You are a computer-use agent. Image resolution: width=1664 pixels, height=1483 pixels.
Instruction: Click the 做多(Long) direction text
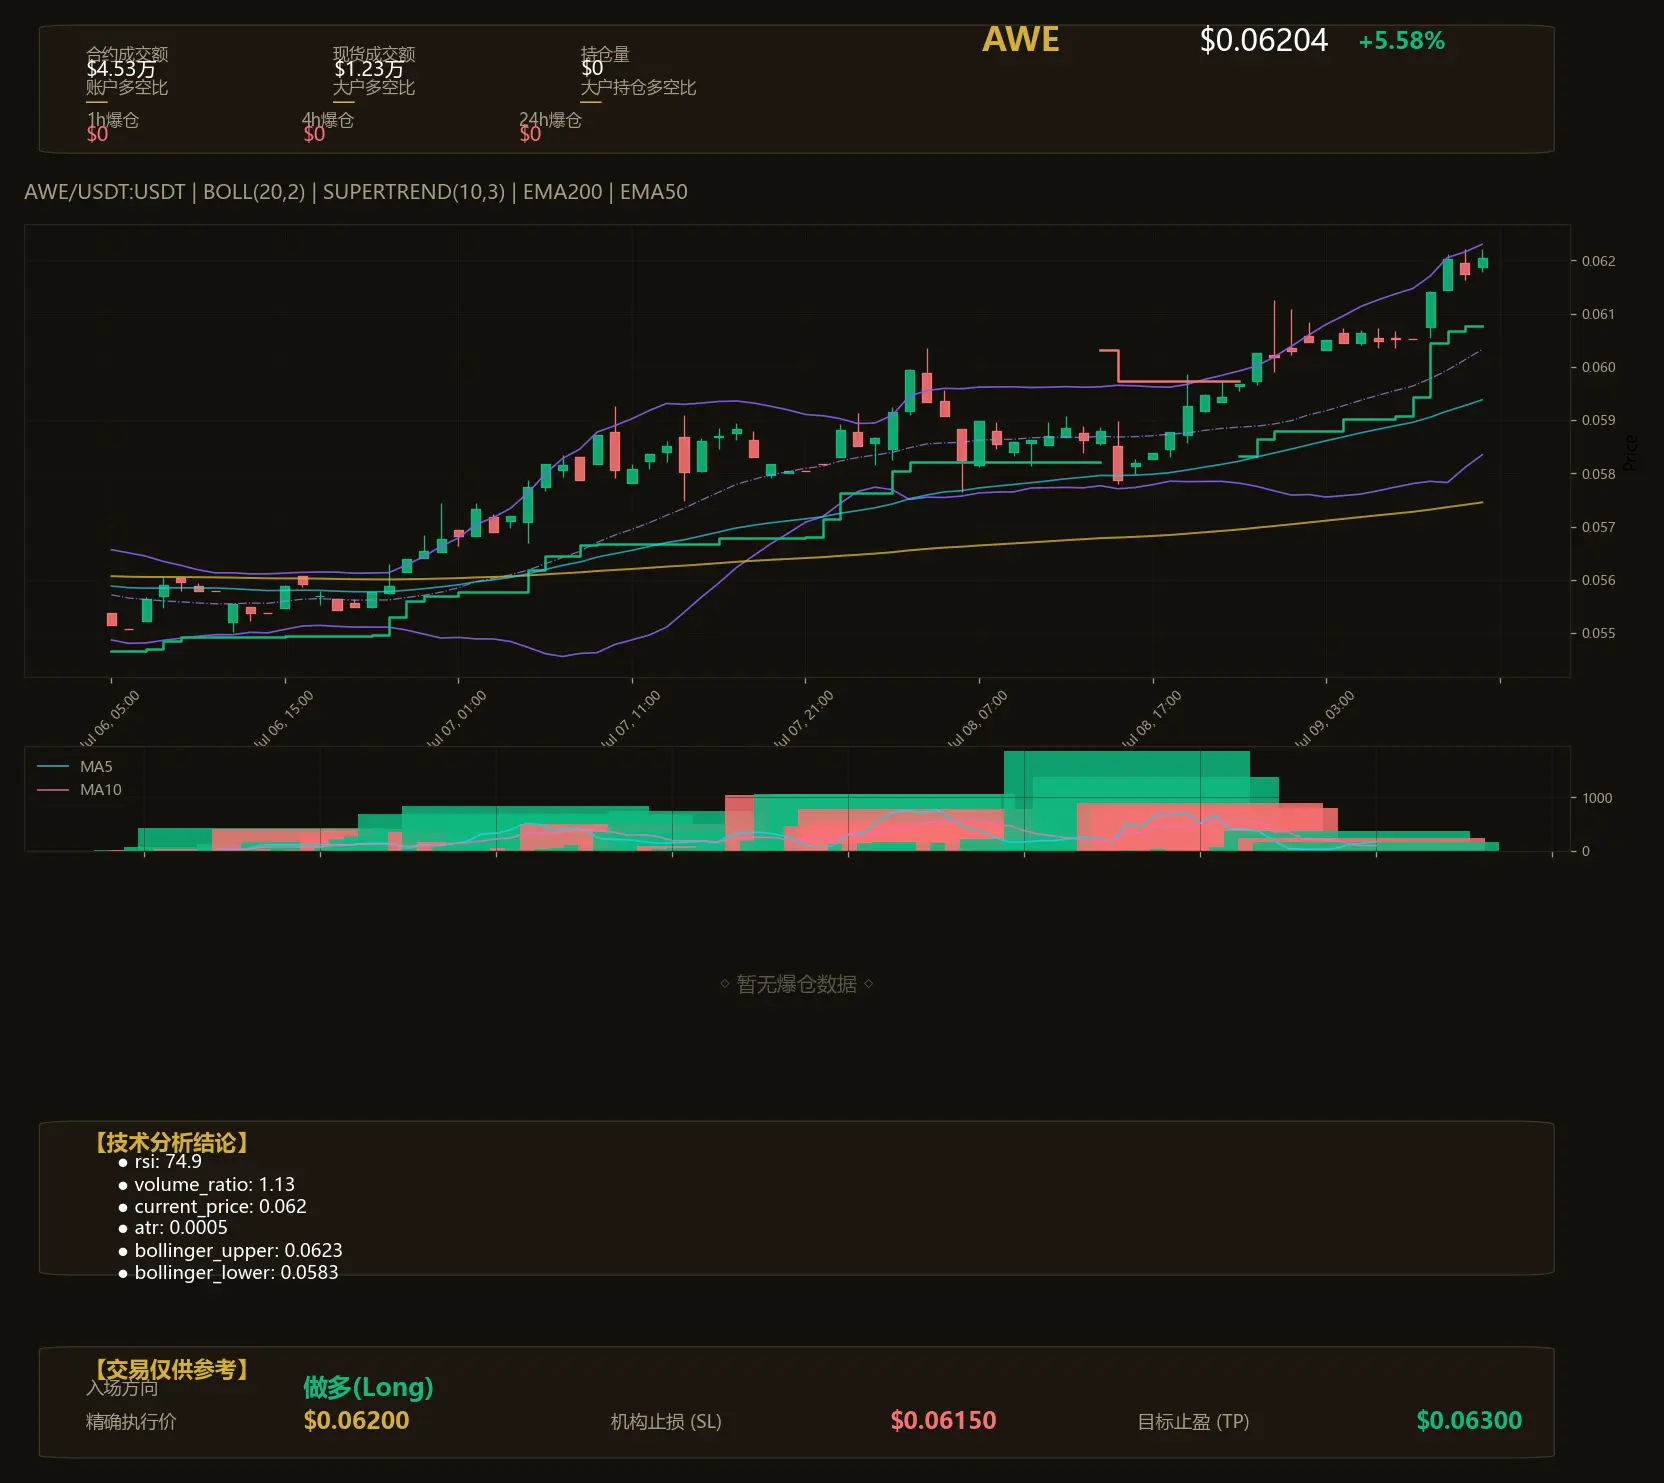pos(368,1387)
